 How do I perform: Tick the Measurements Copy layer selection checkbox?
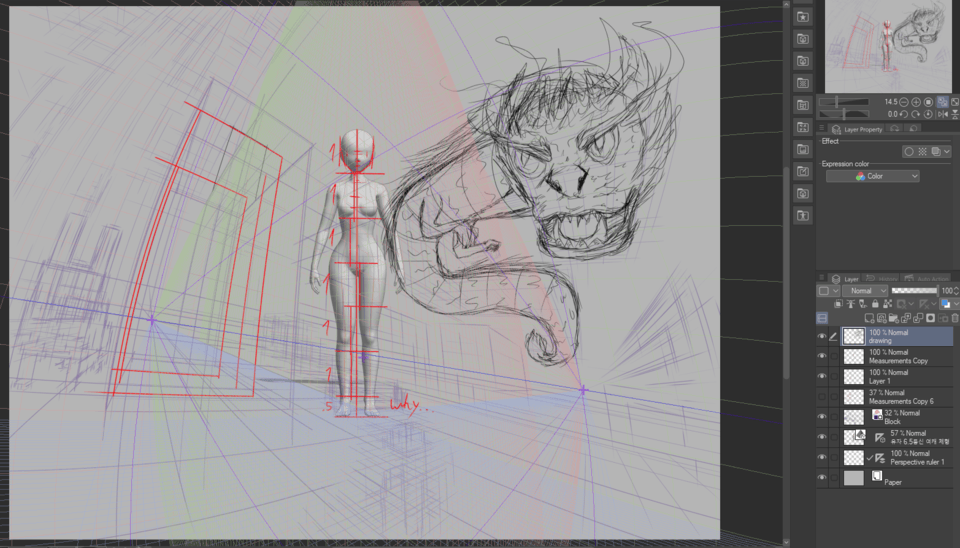834,356
